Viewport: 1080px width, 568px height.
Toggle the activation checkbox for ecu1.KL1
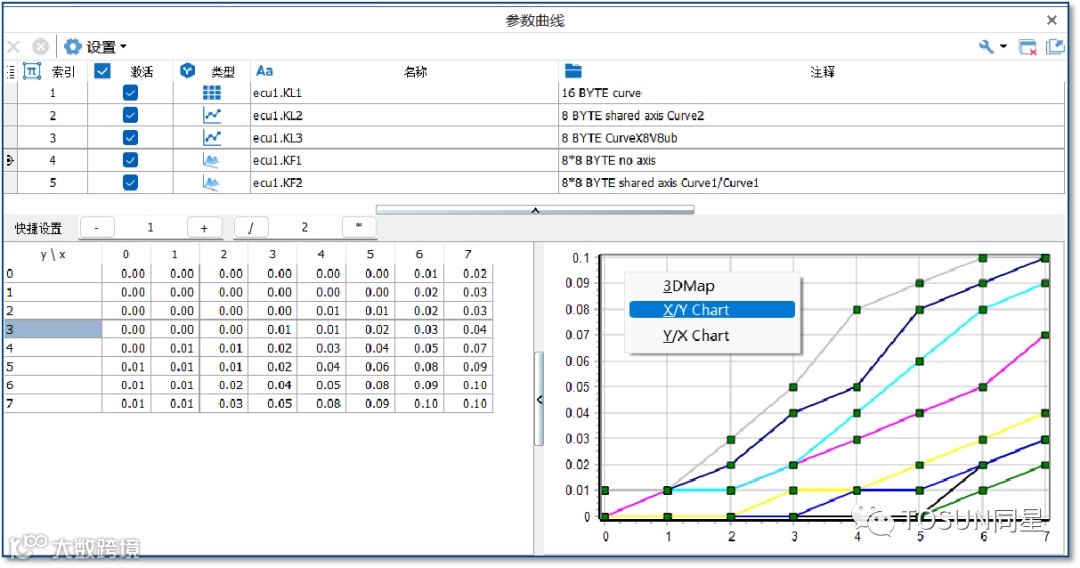pyautogui.click(x=130, y=92)
